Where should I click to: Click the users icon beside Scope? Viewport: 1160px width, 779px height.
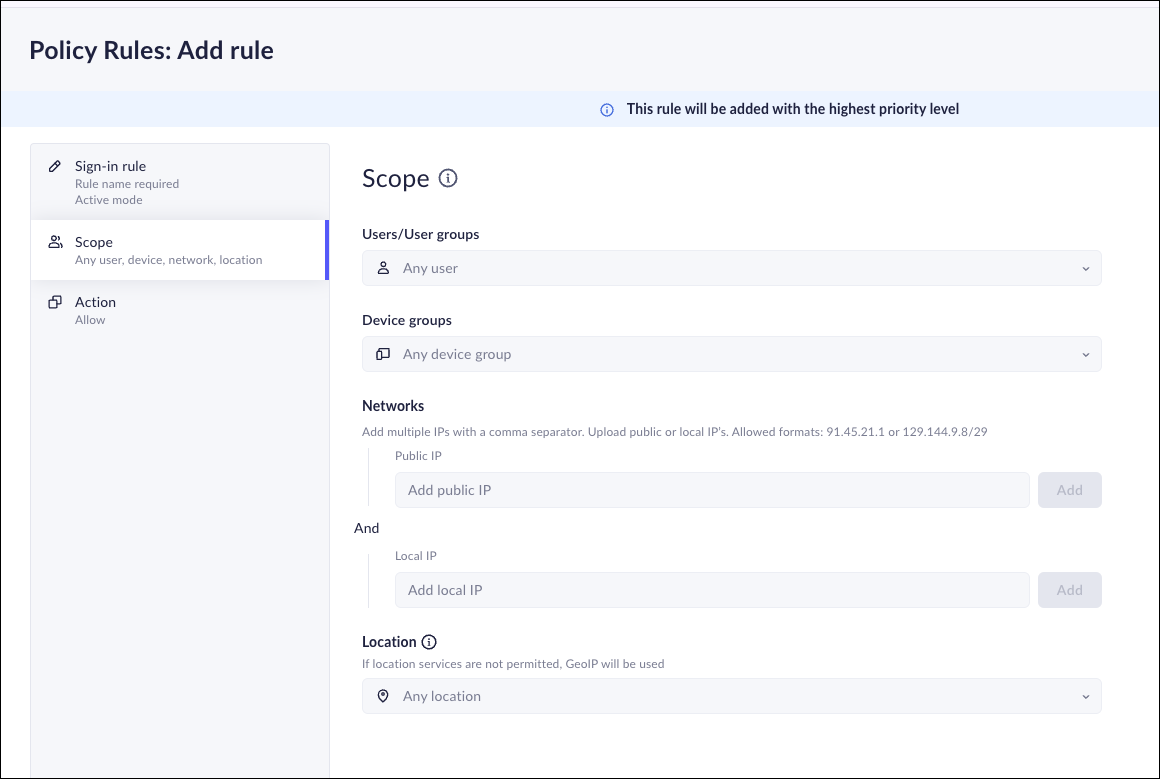[x=55, y=242]
